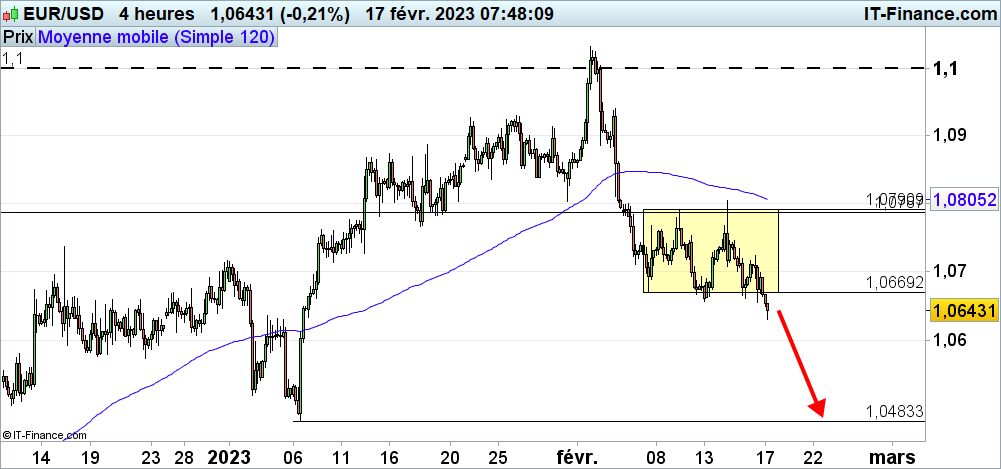Click the © IT-Finance.com copyright mark

click(40, 435)
